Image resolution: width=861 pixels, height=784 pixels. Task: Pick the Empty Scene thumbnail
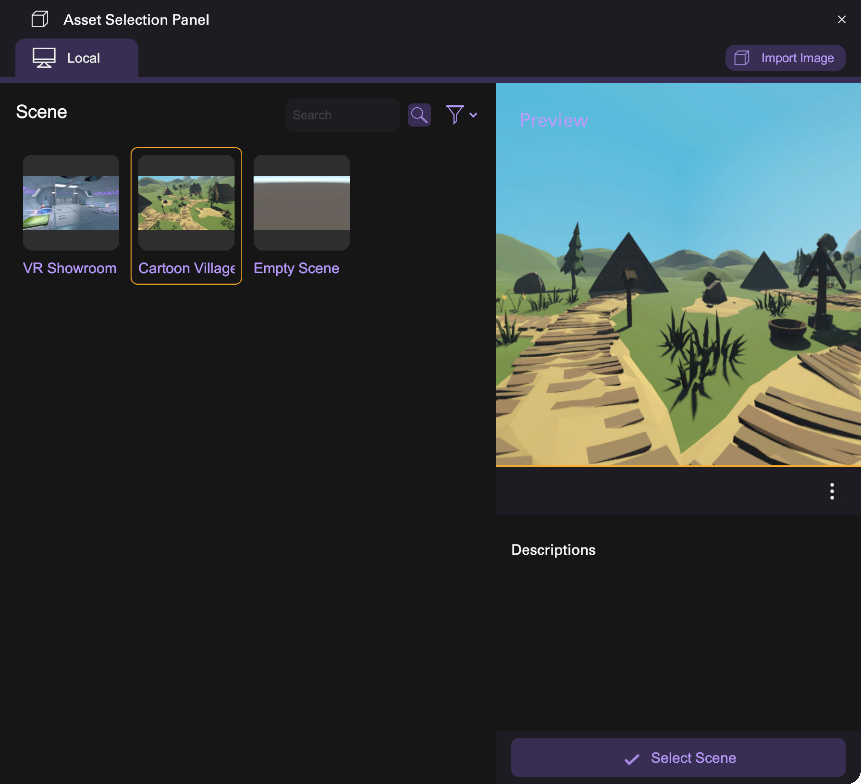tap(301, 203)
